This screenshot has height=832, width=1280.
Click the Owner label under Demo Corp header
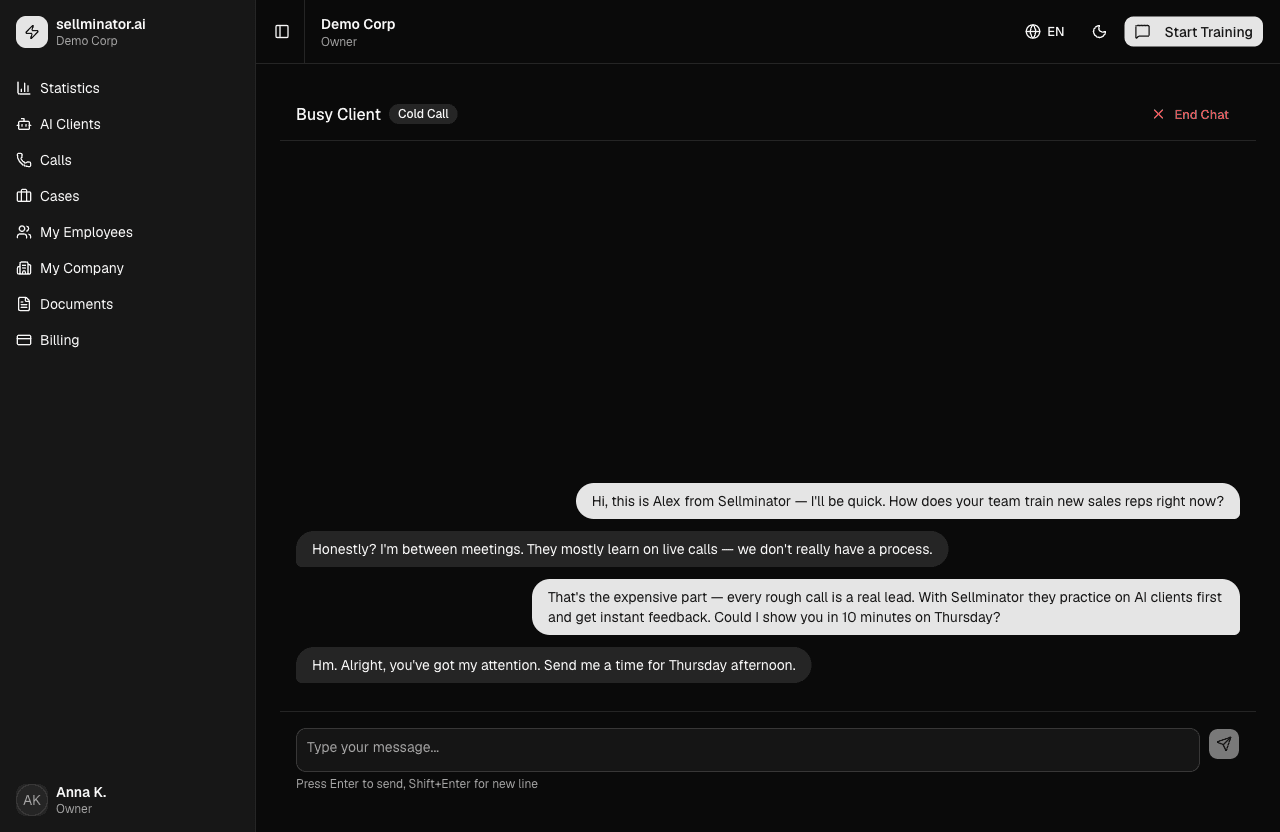point(339,42)
